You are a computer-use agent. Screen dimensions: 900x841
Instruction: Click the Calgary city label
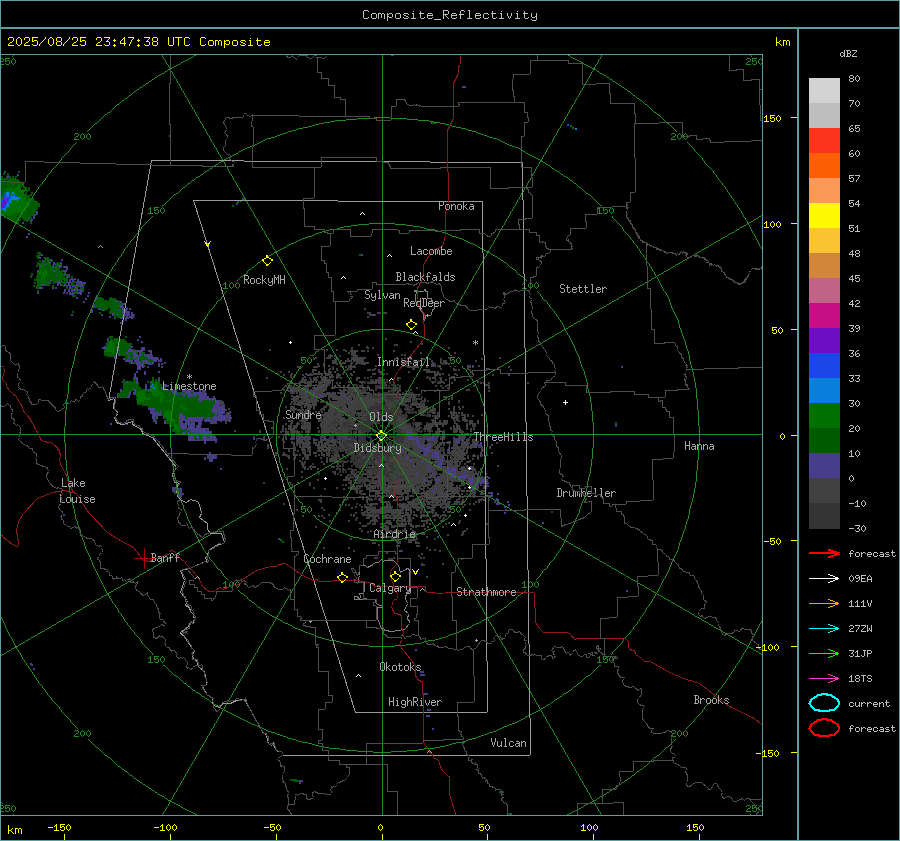pyautogui.click(x=390, y=588)
